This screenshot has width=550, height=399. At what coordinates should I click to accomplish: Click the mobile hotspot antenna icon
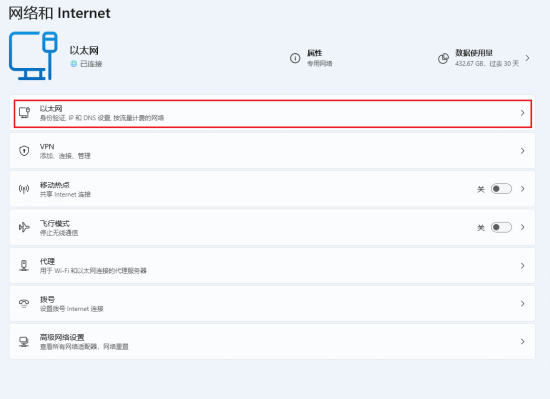click(24, 189)
